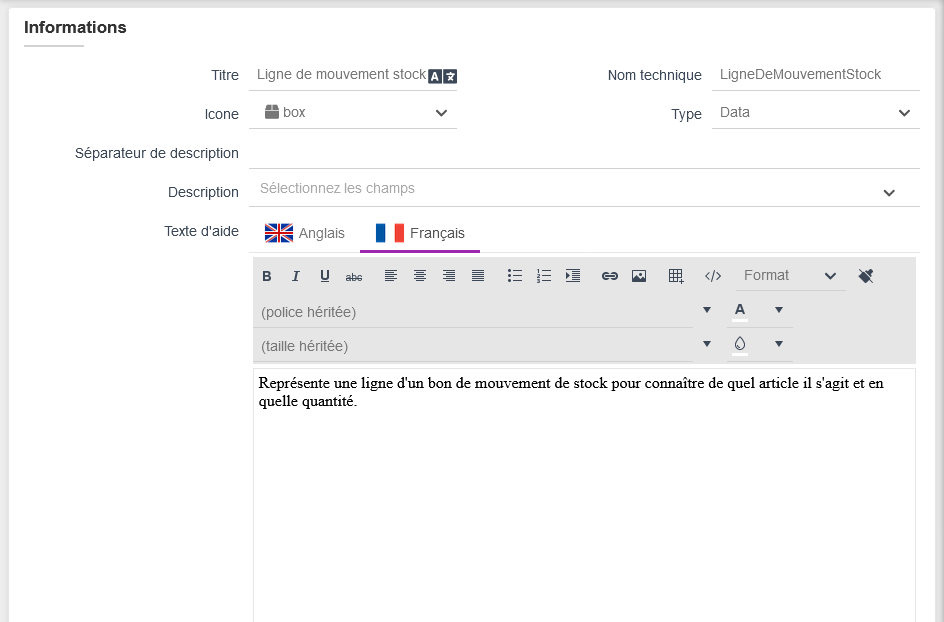Justify the help text
Screen dimensions: 944x622
478,276
